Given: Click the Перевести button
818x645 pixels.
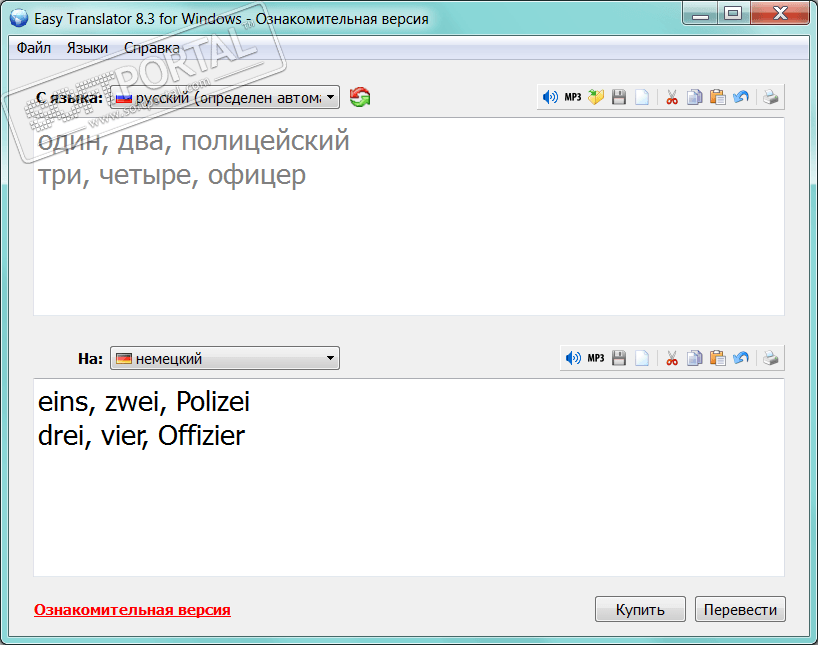Looking at the screenshot, I should pyautogui.click(x=740, y=609).
